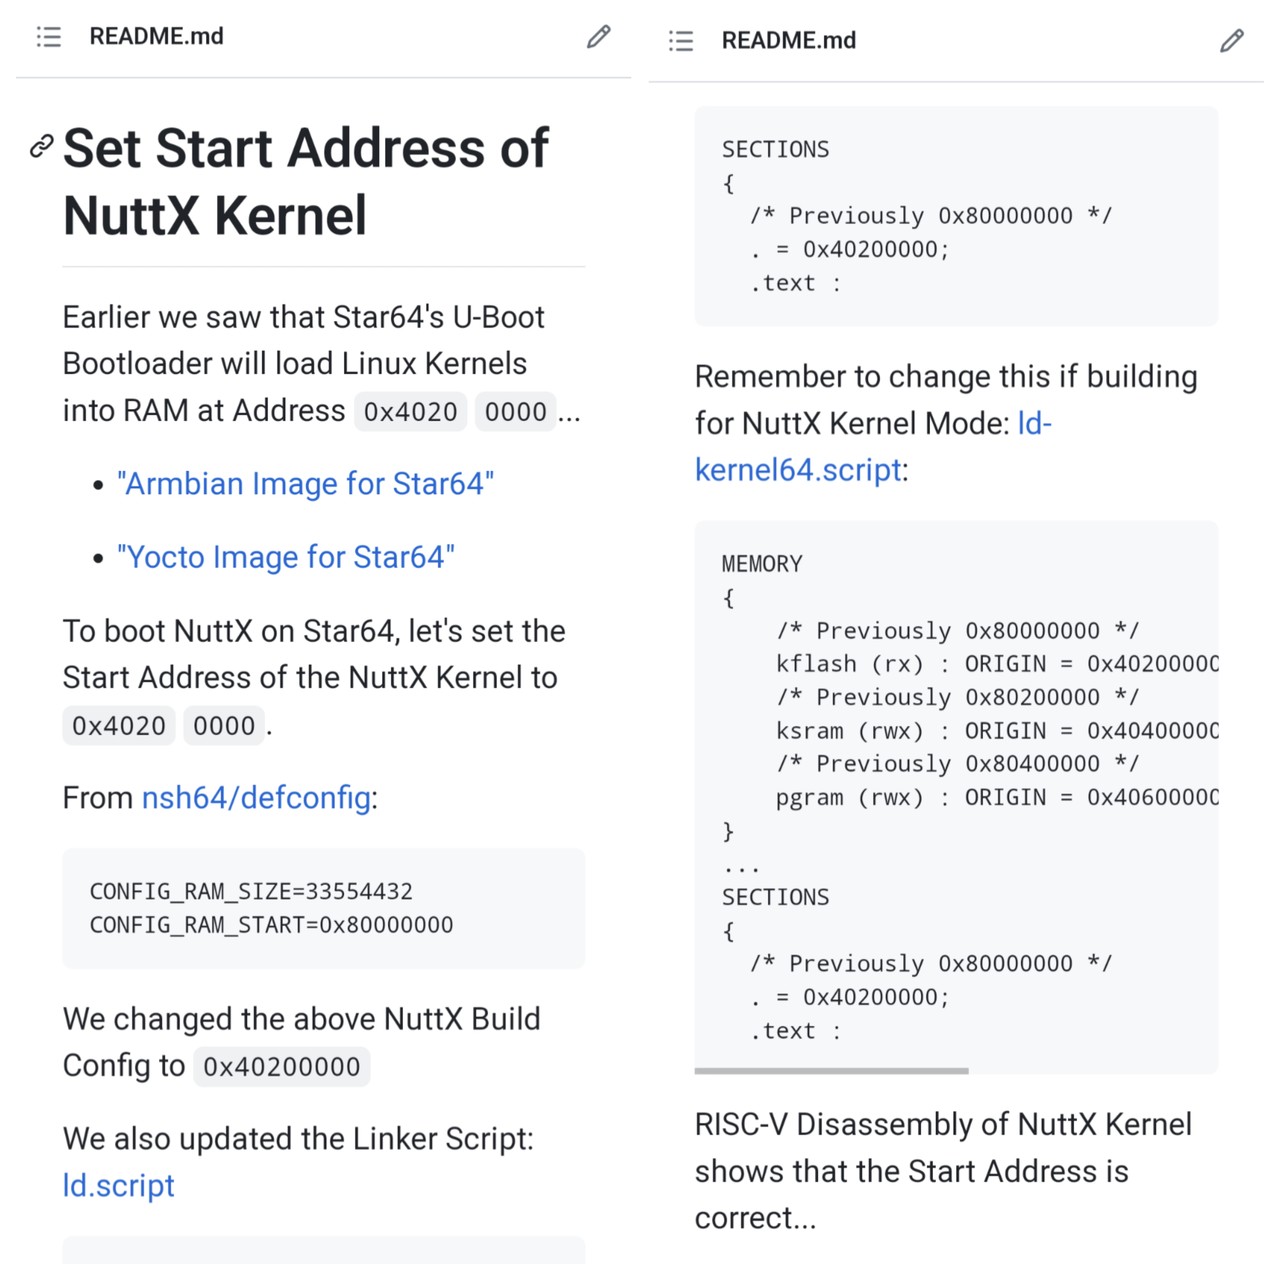Open "Armbian Image for Star64" link

coord(305,484)
